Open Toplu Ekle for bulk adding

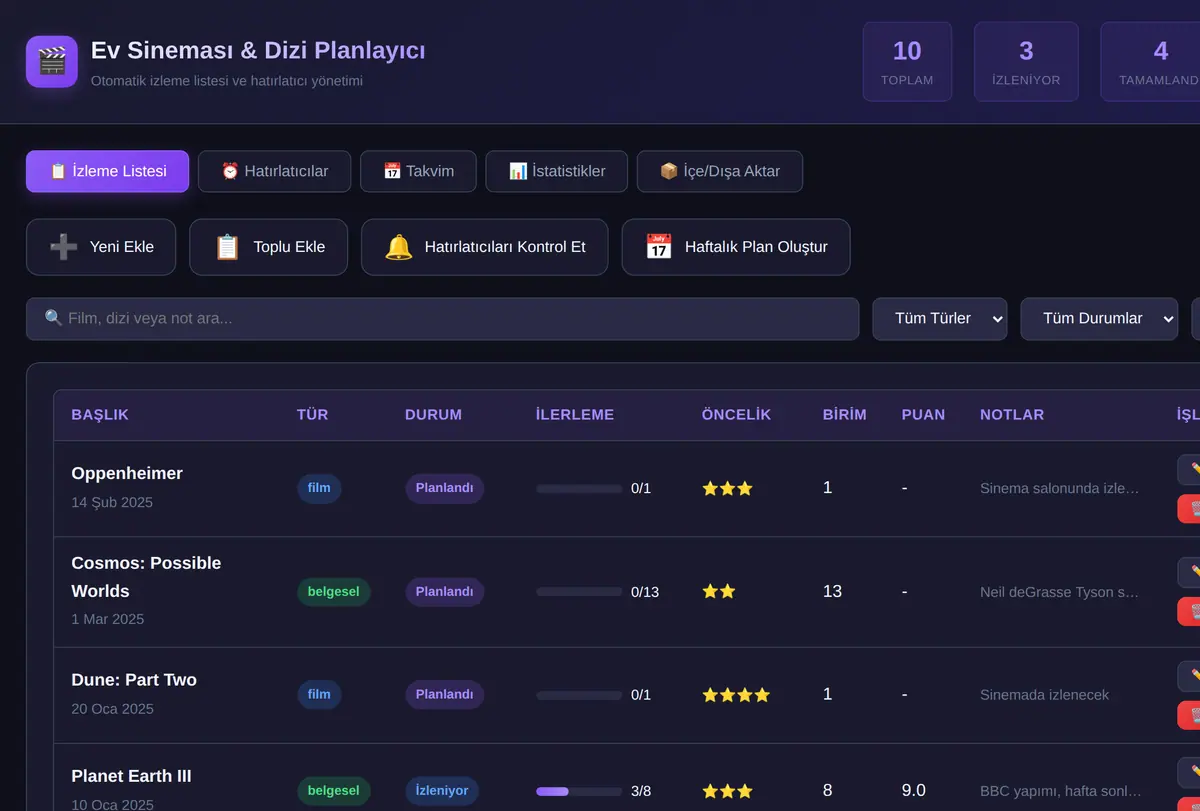point(269,247)
